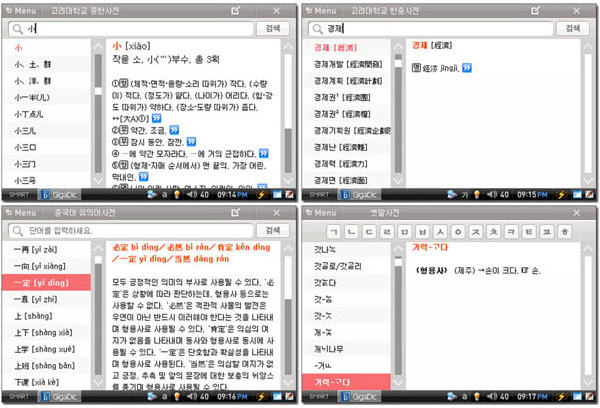Select '一再 [yí zài]' in the synonym list

tap(46, 250)
